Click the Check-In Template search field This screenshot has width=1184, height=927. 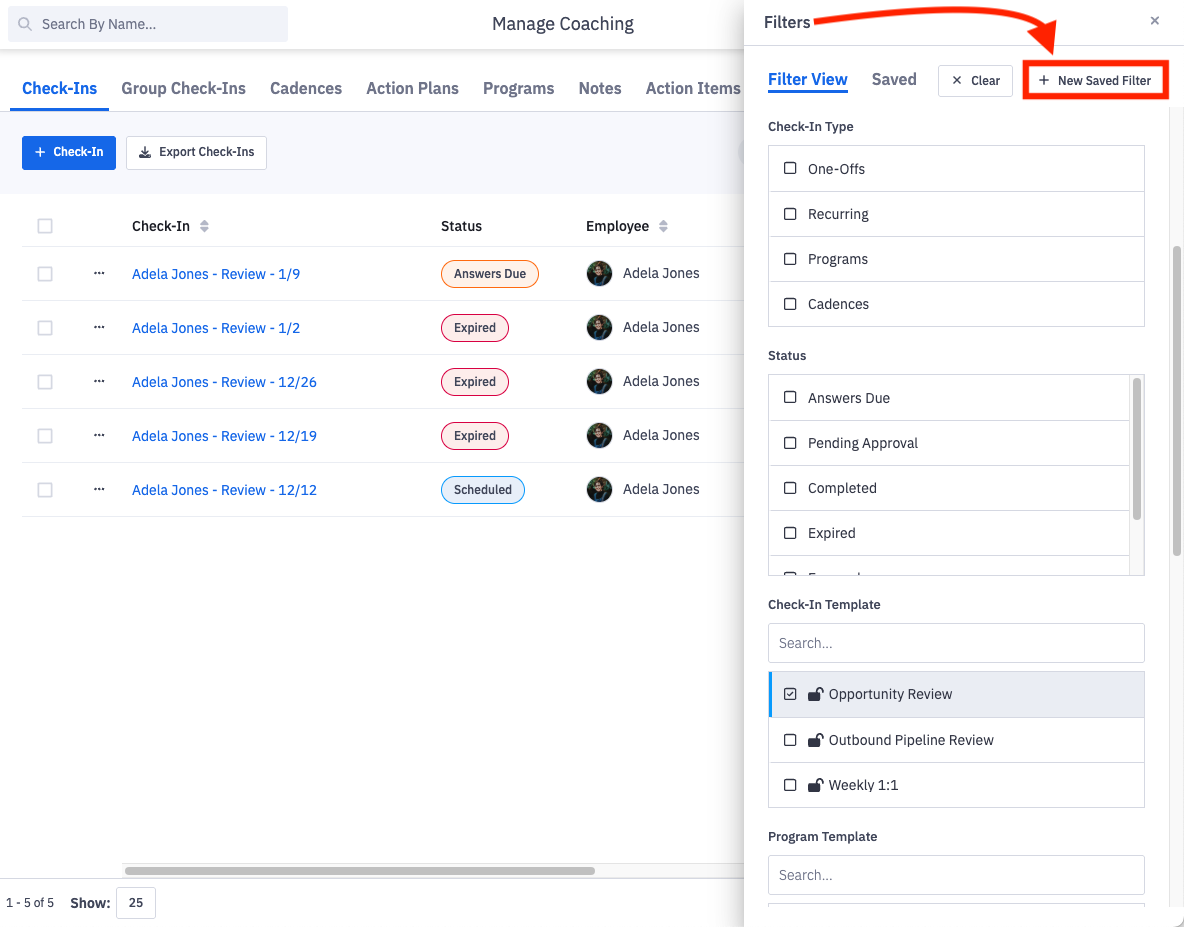tap(956, 643)
